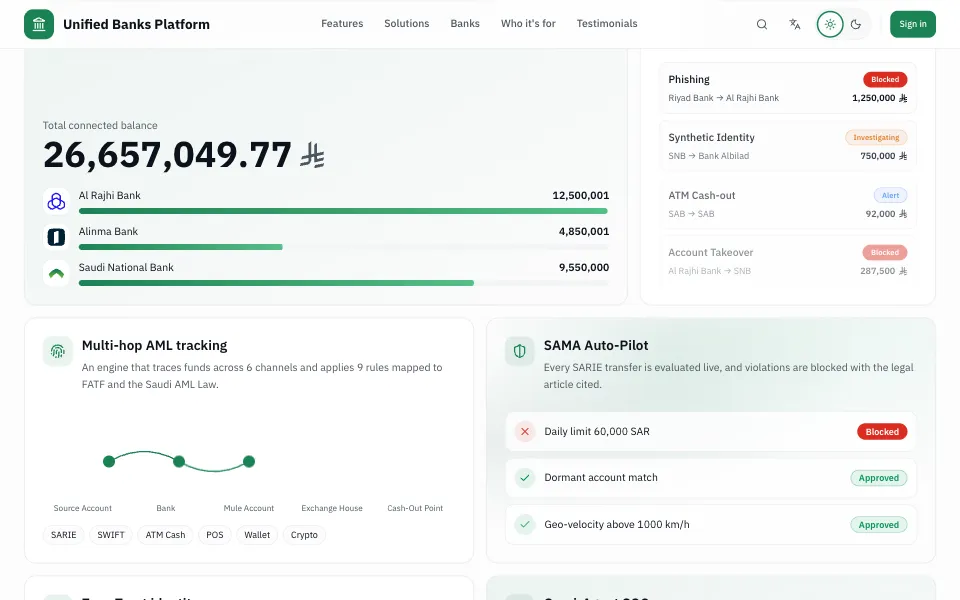960x600 pixels.
Task: Click the Investigating badge on Synthetic Identity
Action: pyautogui.click(x=876, y=138)
